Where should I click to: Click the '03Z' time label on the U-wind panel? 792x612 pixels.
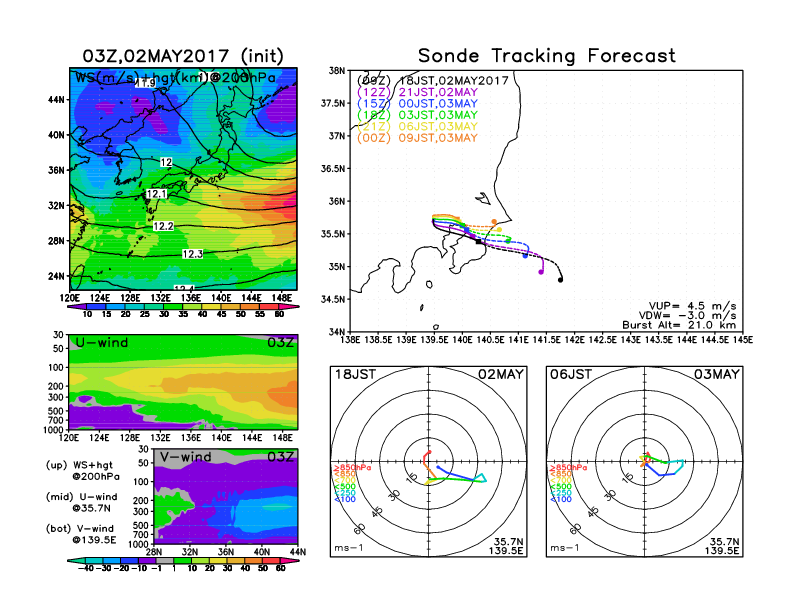coord(280,343)
